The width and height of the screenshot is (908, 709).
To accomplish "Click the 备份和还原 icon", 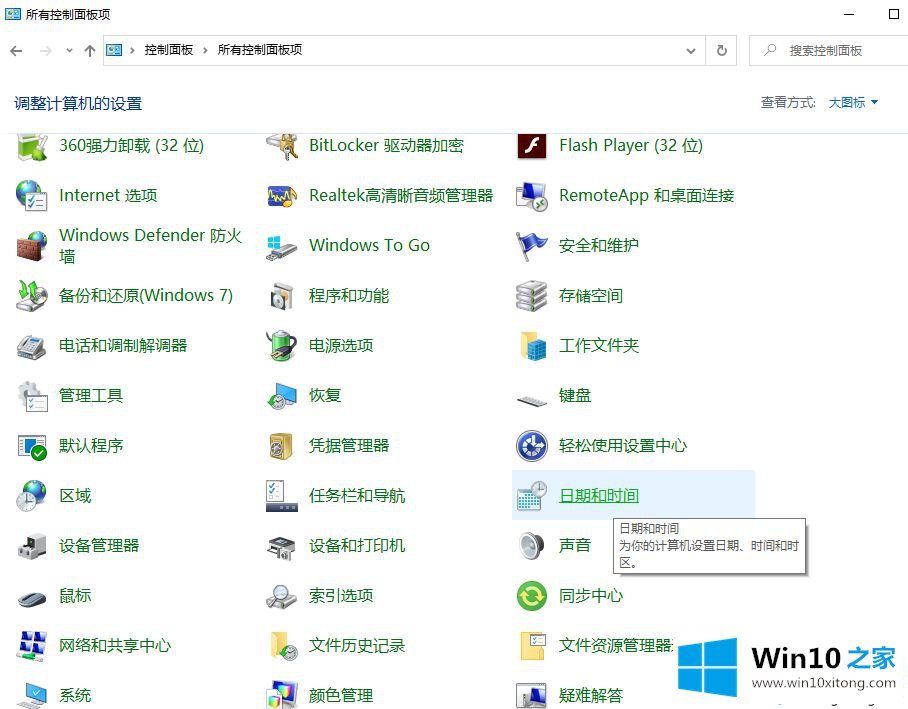I will coord(32,296).
